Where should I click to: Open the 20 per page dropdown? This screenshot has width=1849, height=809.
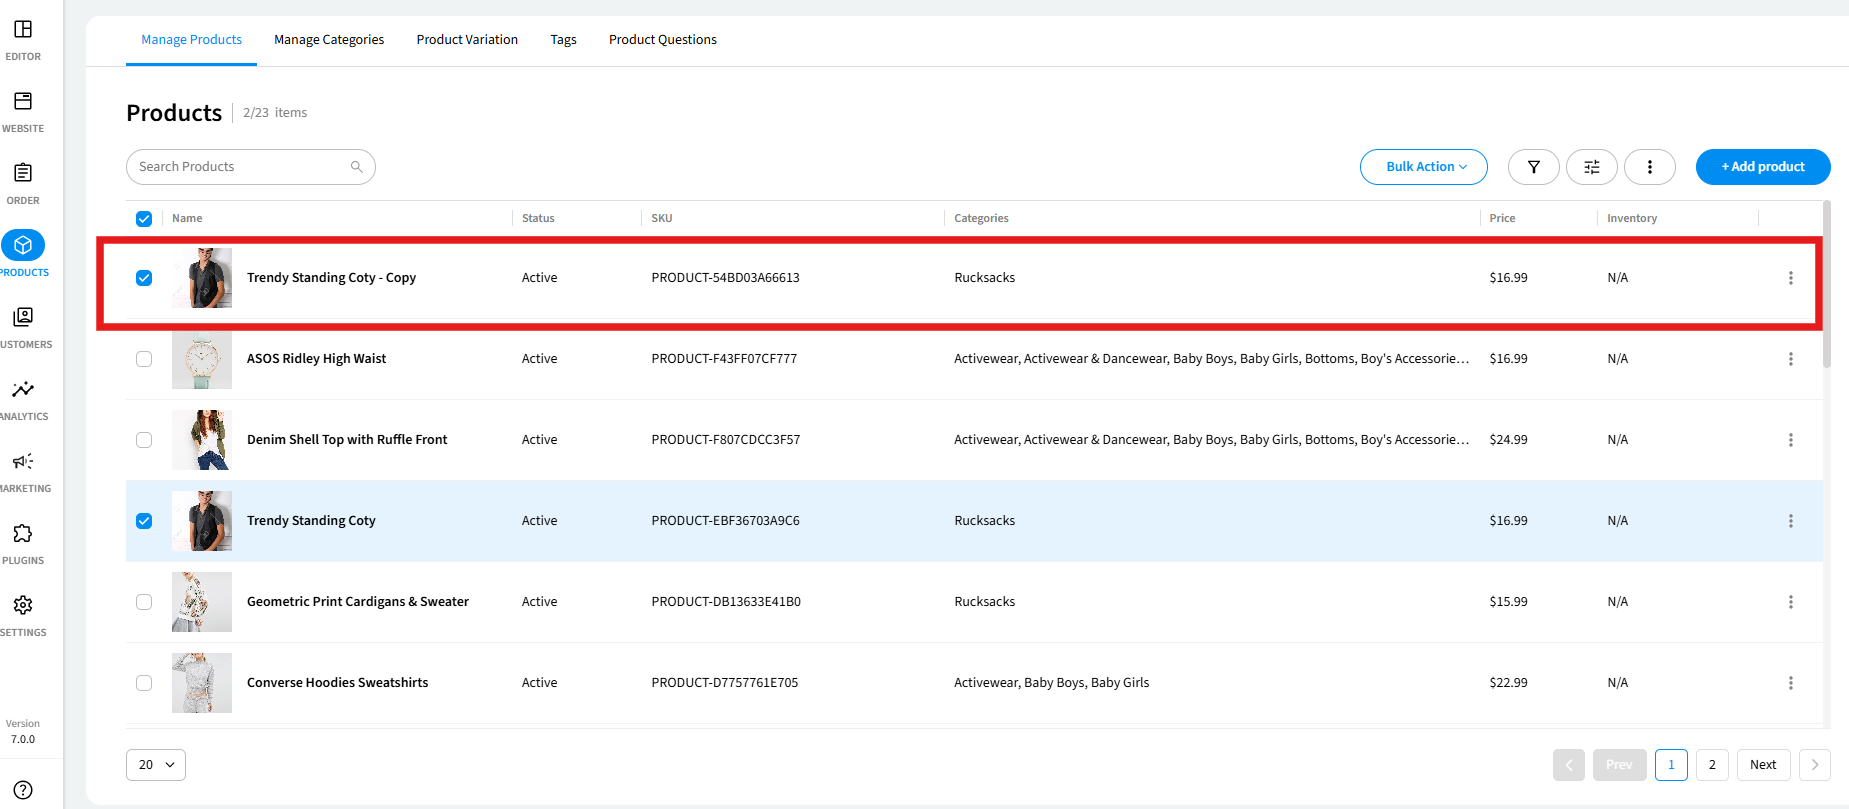156,765
